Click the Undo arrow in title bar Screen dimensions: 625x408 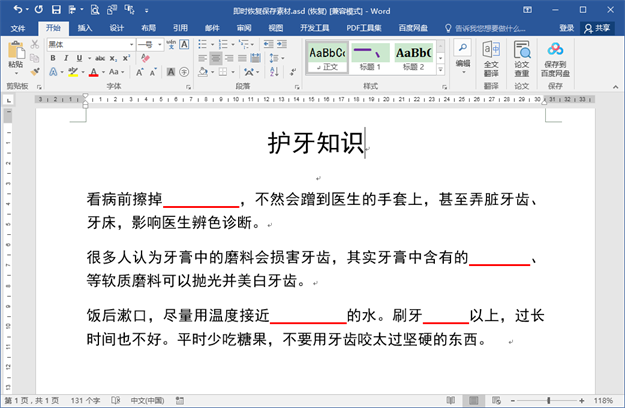pos(17,9)
